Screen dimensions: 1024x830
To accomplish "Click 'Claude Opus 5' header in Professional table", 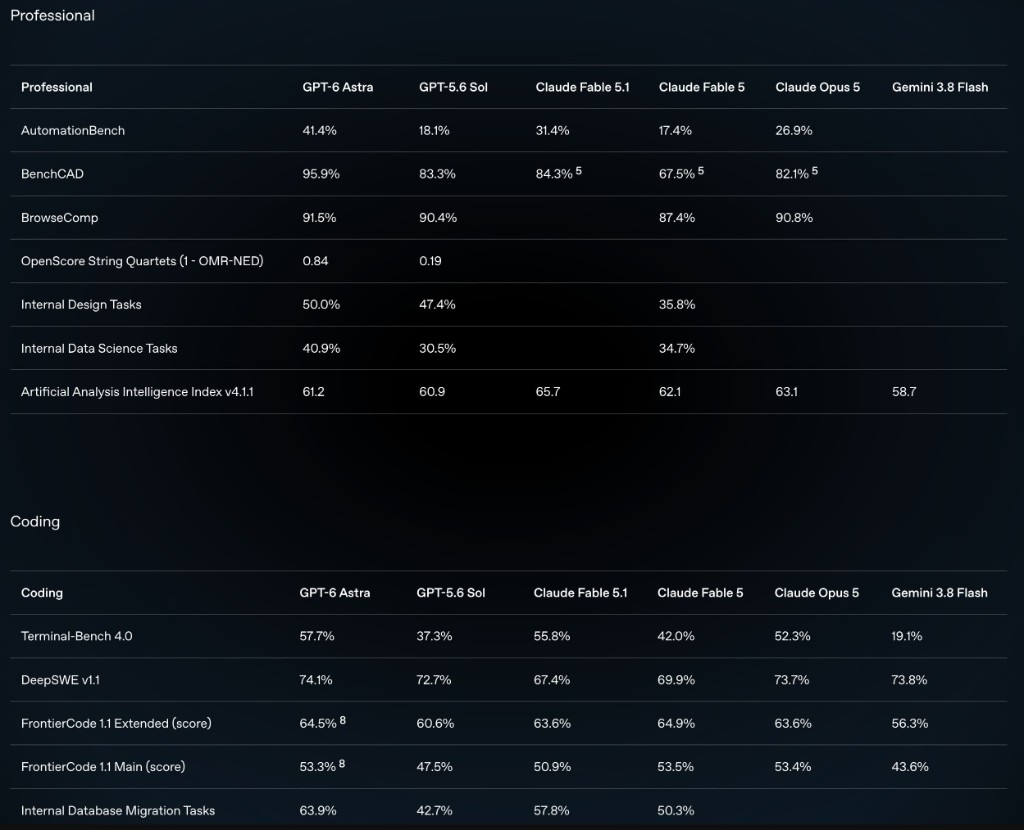I will (818, 87).
